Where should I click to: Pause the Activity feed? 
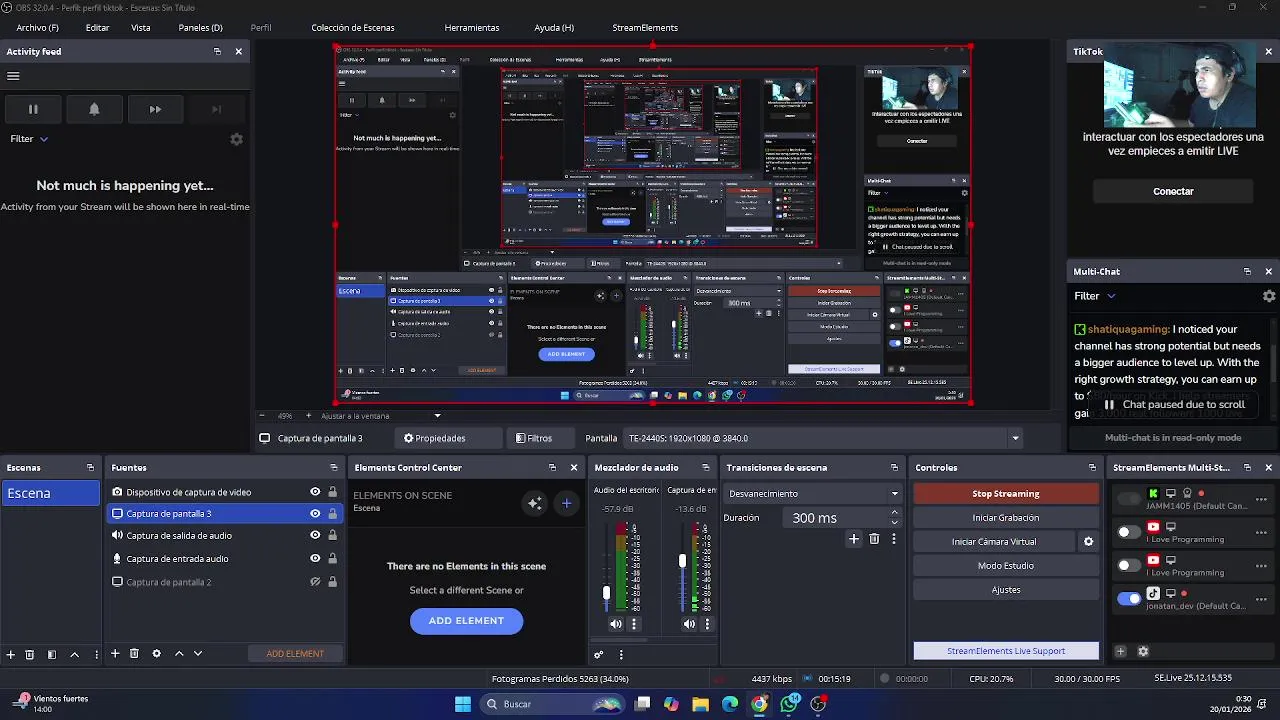(x=33, y=109)
